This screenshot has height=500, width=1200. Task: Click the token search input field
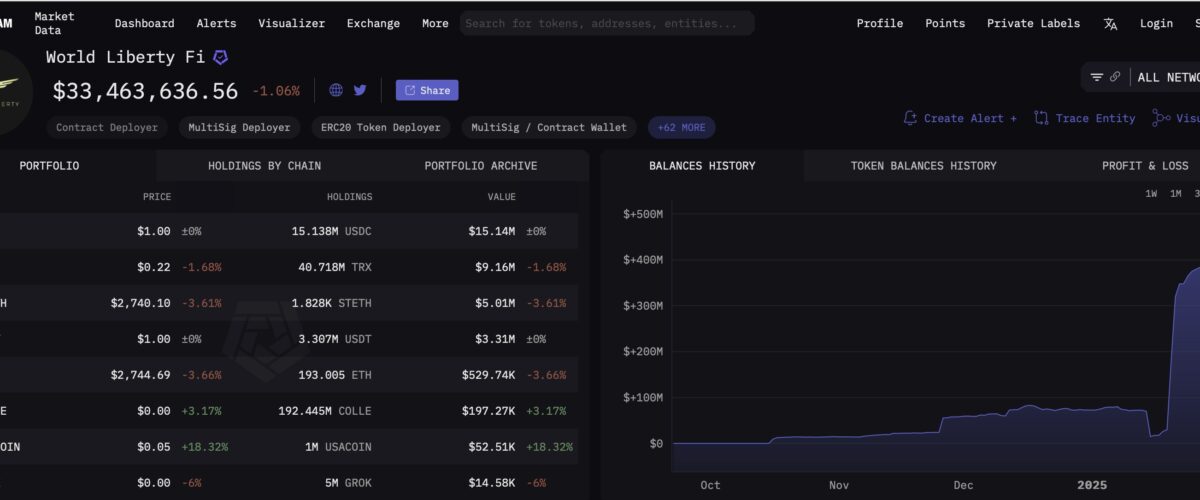[607, 23]
